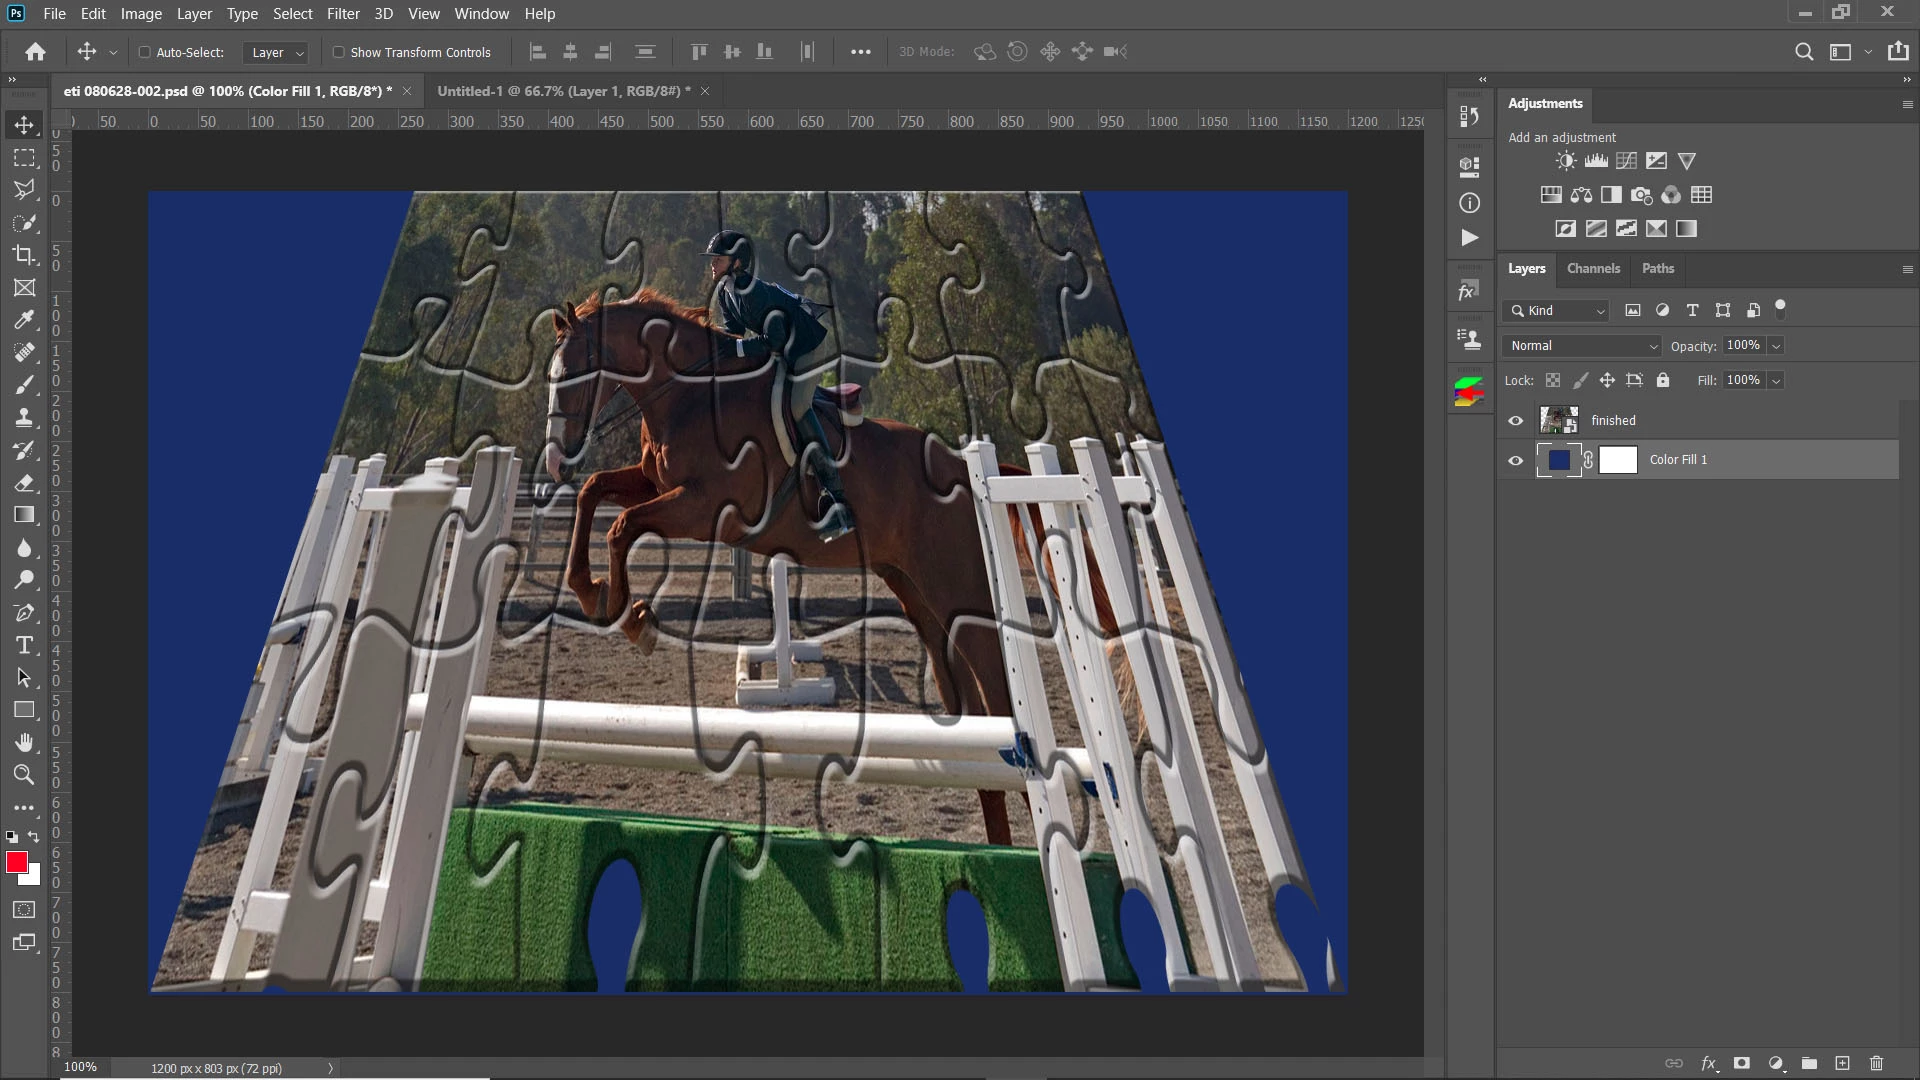This screenshot has height=1080, width=1920.
Task: Switch to Untitled-1 document tab
Action: coord(558,91)
